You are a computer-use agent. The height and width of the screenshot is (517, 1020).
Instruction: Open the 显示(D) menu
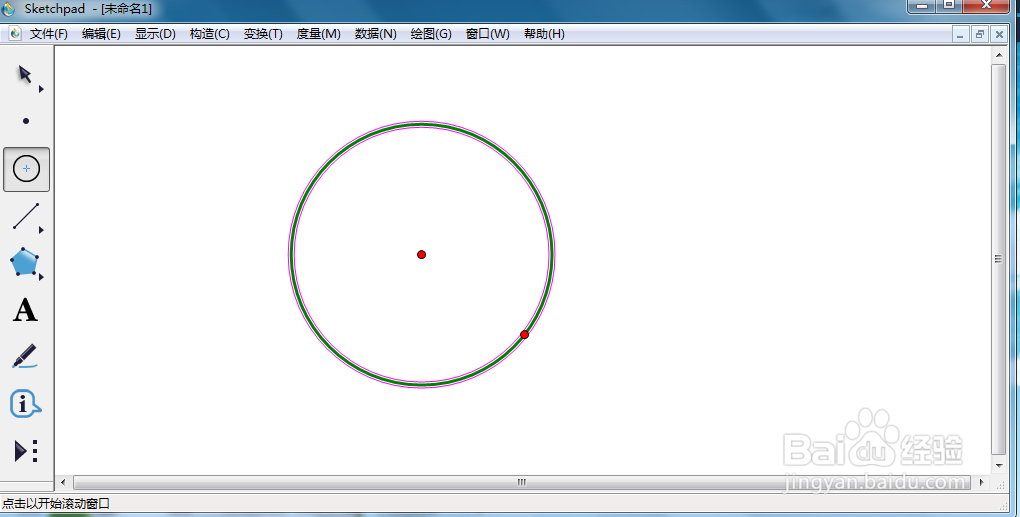pos(155,34)
